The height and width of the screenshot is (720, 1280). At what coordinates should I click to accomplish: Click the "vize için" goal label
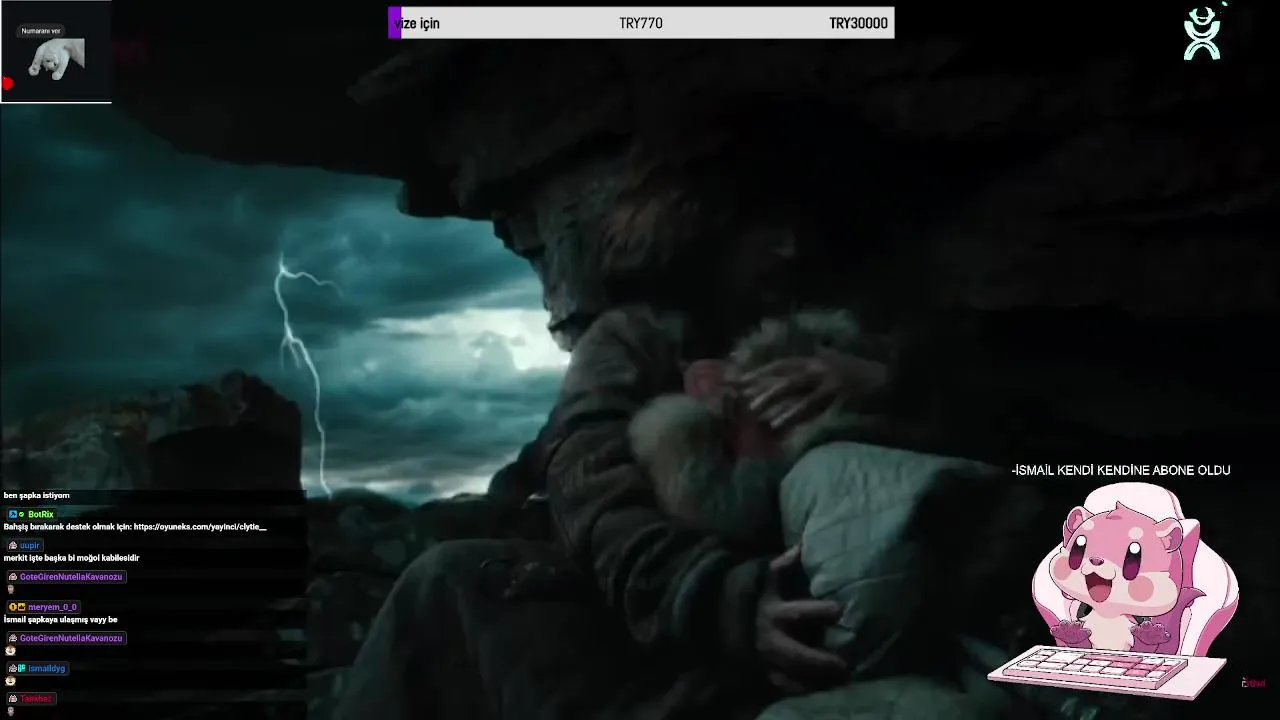pos(417,23)
